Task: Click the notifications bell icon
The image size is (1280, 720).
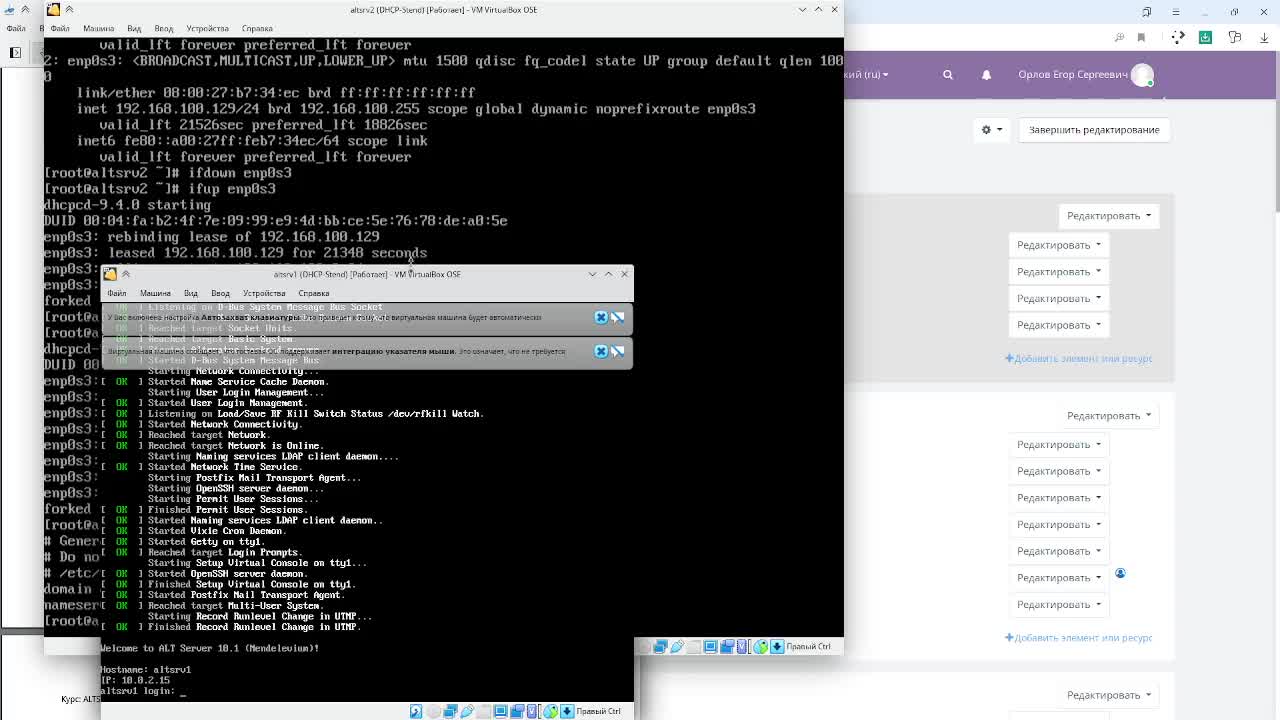Action: coord(986,74)
